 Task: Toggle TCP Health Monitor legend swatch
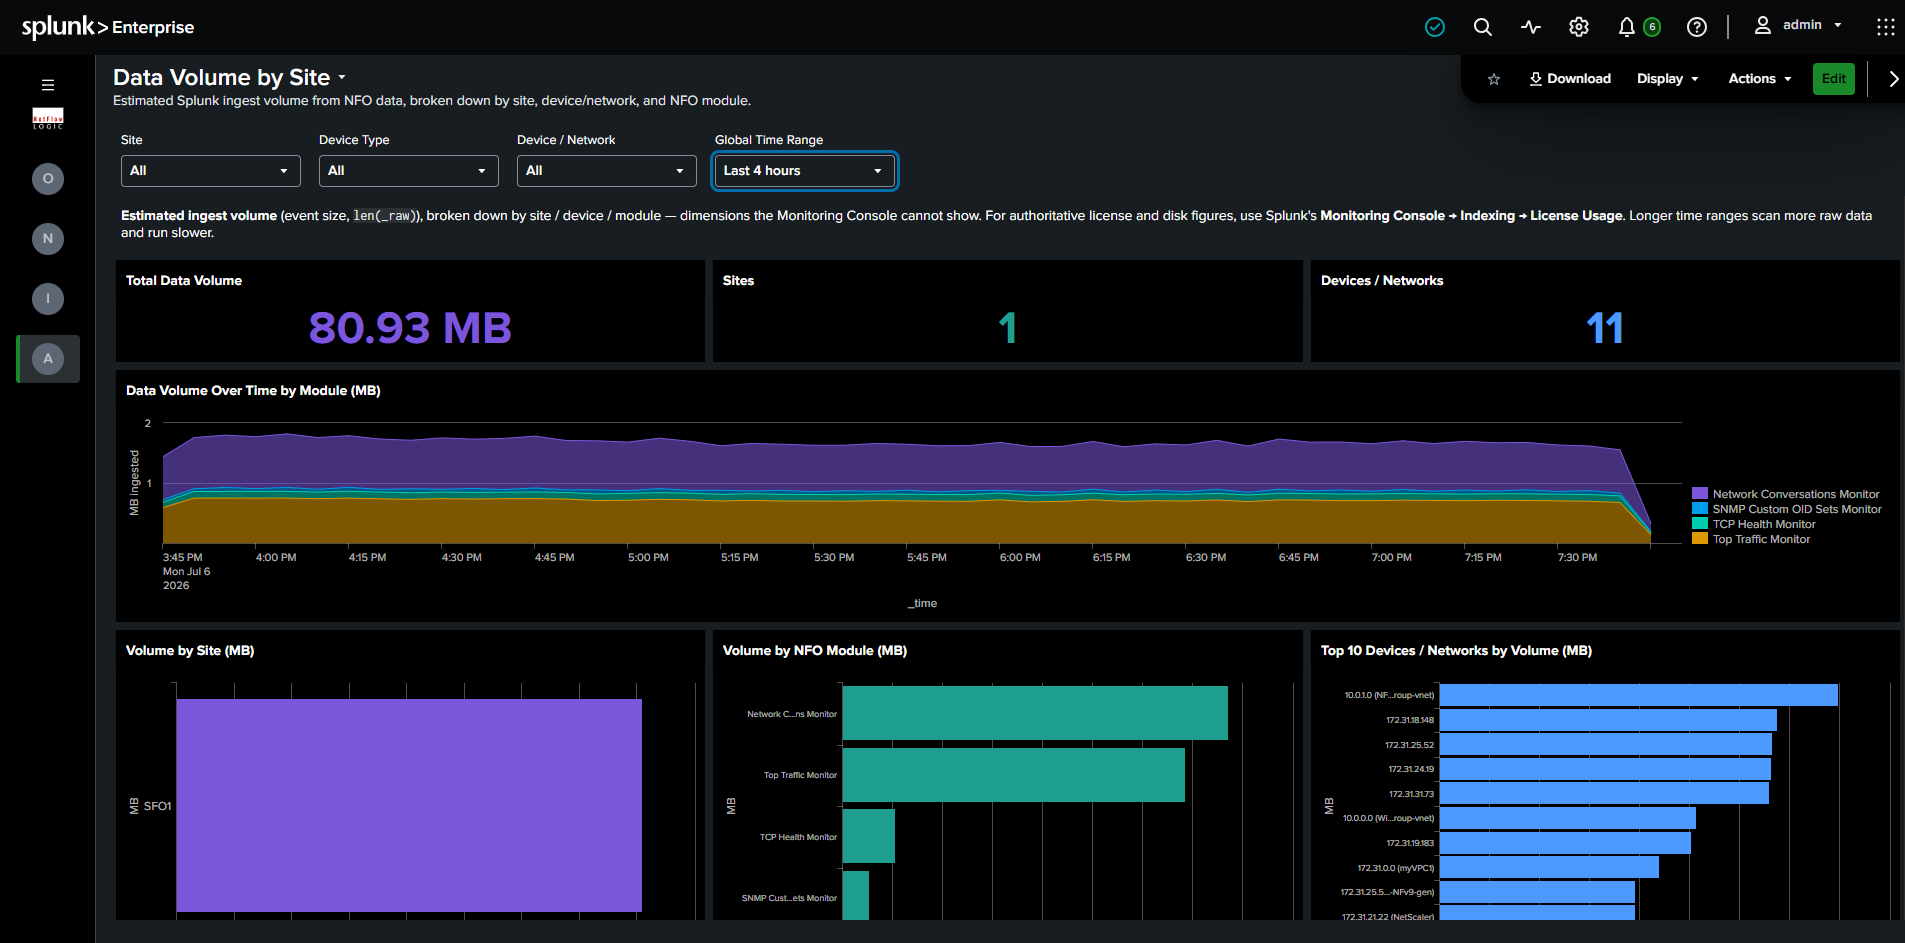tap(1699, 524)
